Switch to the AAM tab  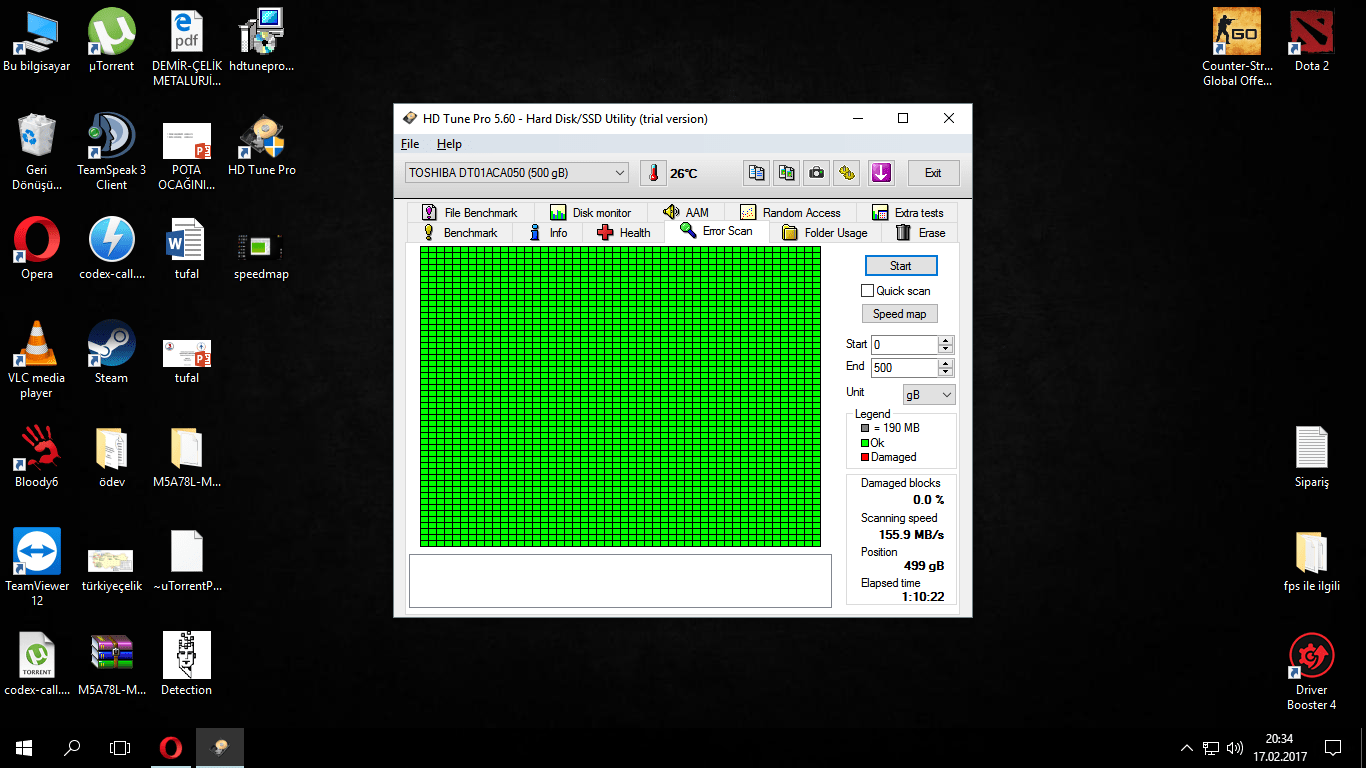[686, 212]
